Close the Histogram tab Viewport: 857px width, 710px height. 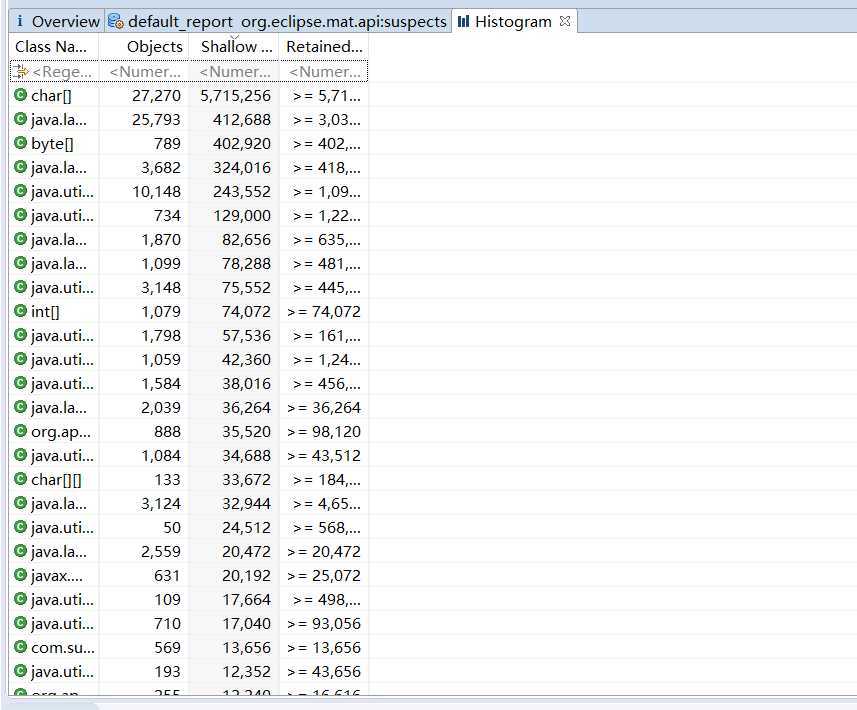pyautogui.click(x=565, y=21)
